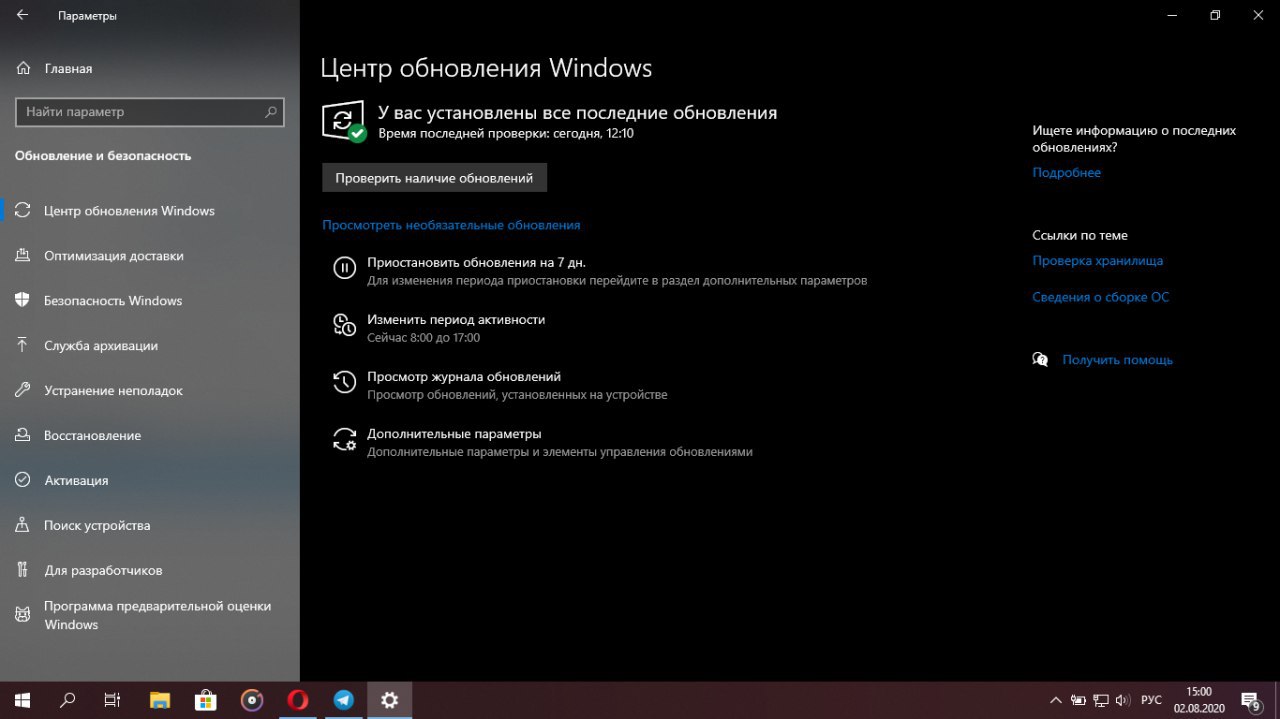This screenshot has height=719, width=1280.
Task: Click the history icon beside Просмотр журнала обновлений
Action: (344, 382)
